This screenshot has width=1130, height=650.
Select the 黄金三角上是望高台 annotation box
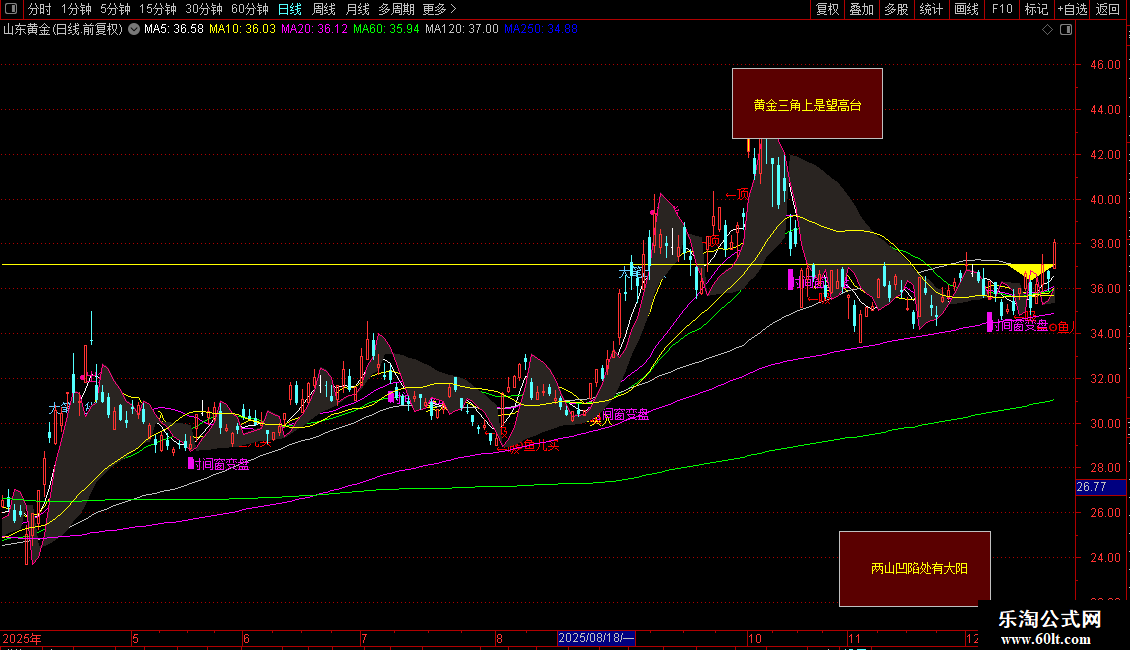tap(807, 104)
